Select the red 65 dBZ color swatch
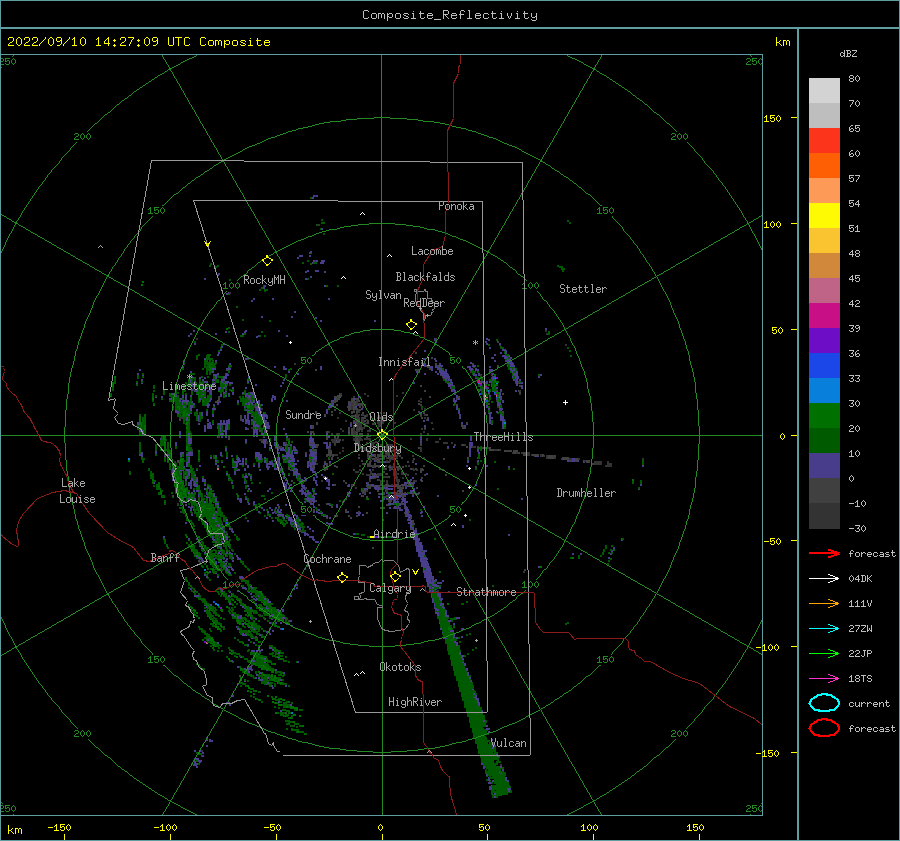 [x=824, y=140]
